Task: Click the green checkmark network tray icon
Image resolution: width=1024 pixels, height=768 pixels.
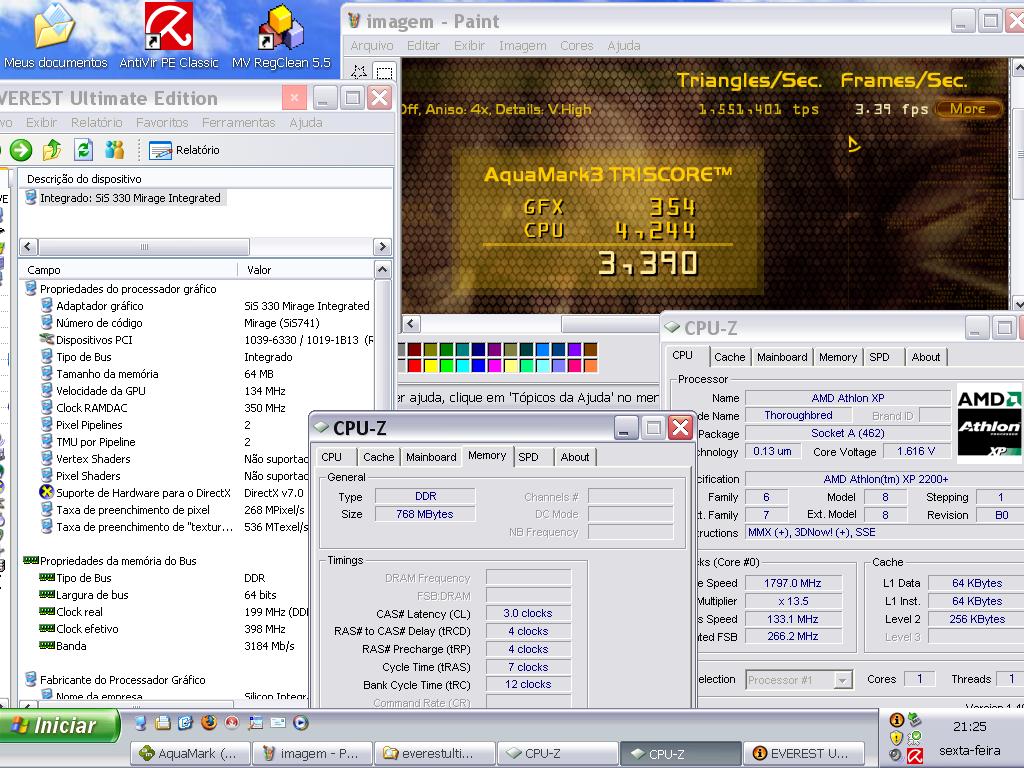Action: [915, 737]
